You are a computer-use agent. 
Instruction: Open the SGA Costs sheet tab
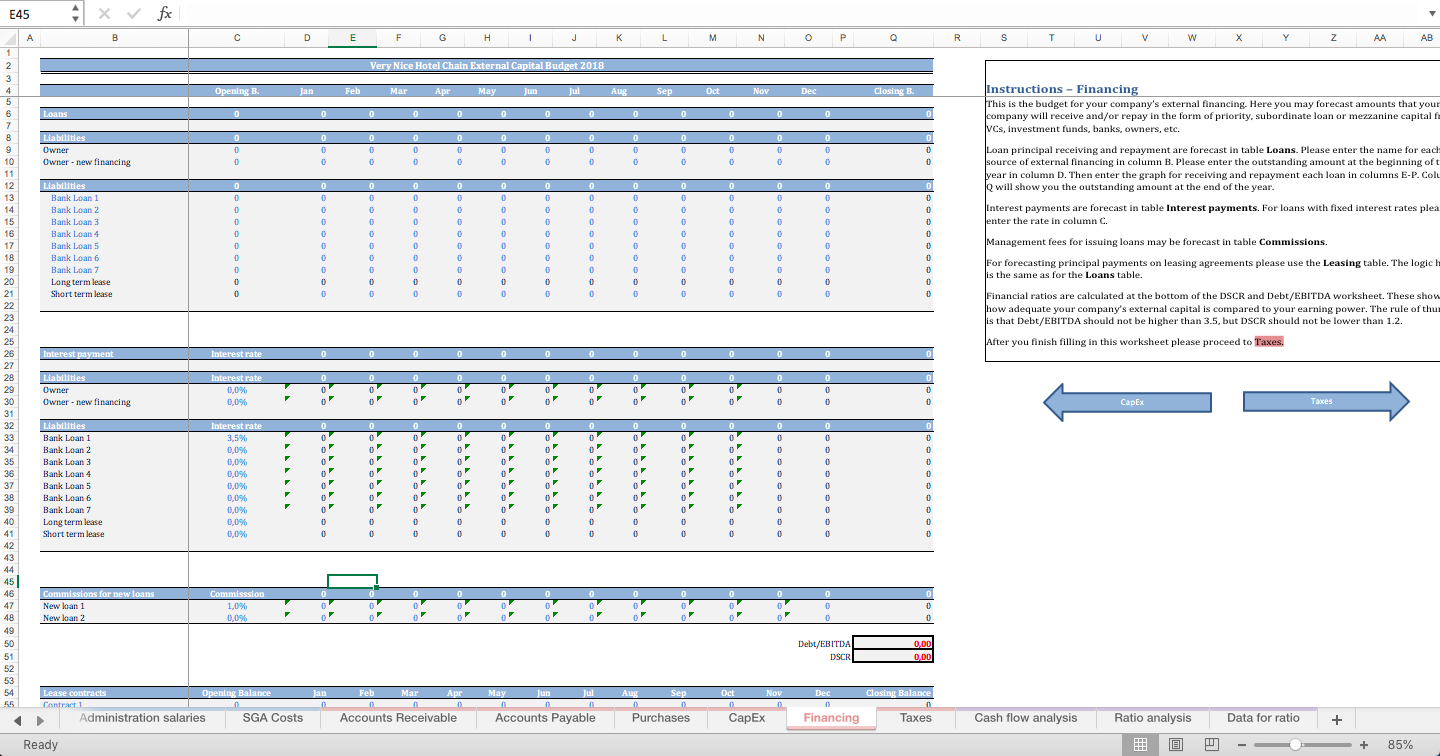pos(273,718)
